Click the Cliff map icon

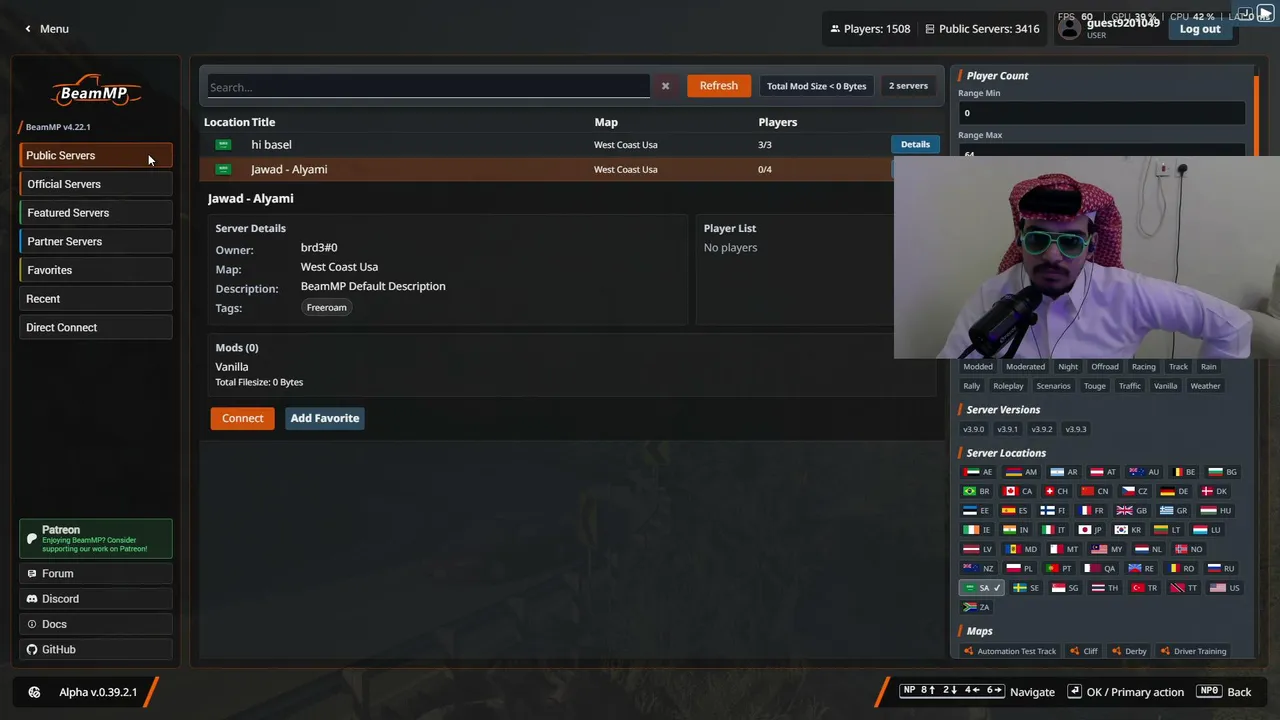1075,651
